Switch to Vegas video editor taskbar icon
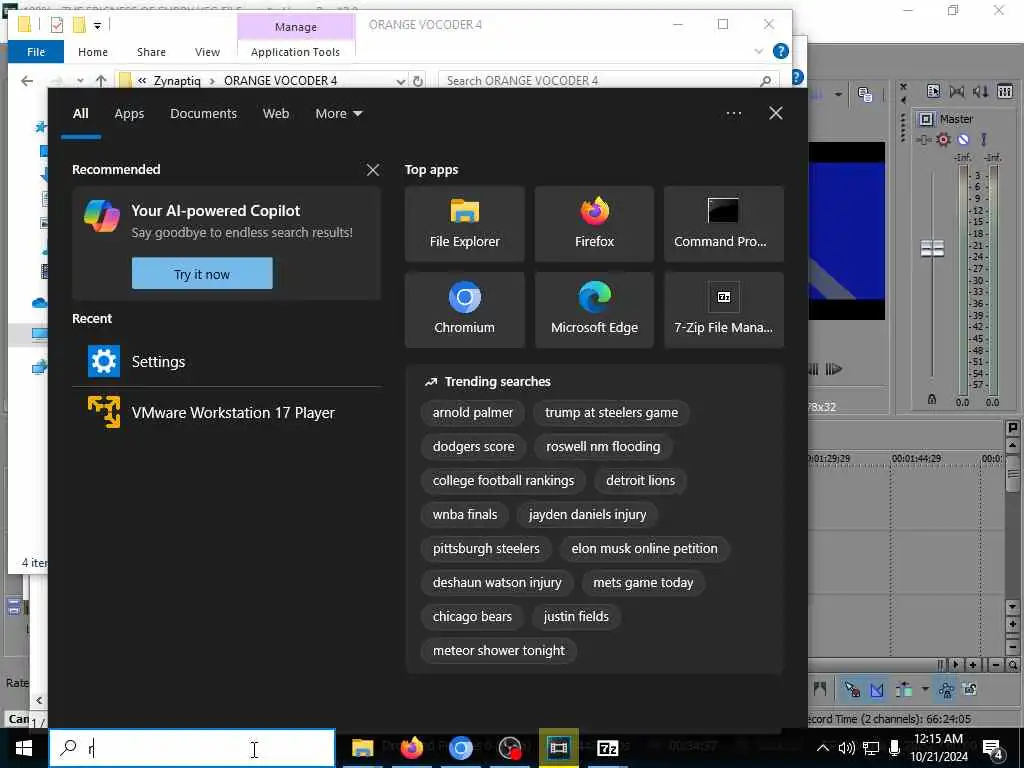Image resolution: width=1024 pixels, height=768 pixels. pos(558,748)
